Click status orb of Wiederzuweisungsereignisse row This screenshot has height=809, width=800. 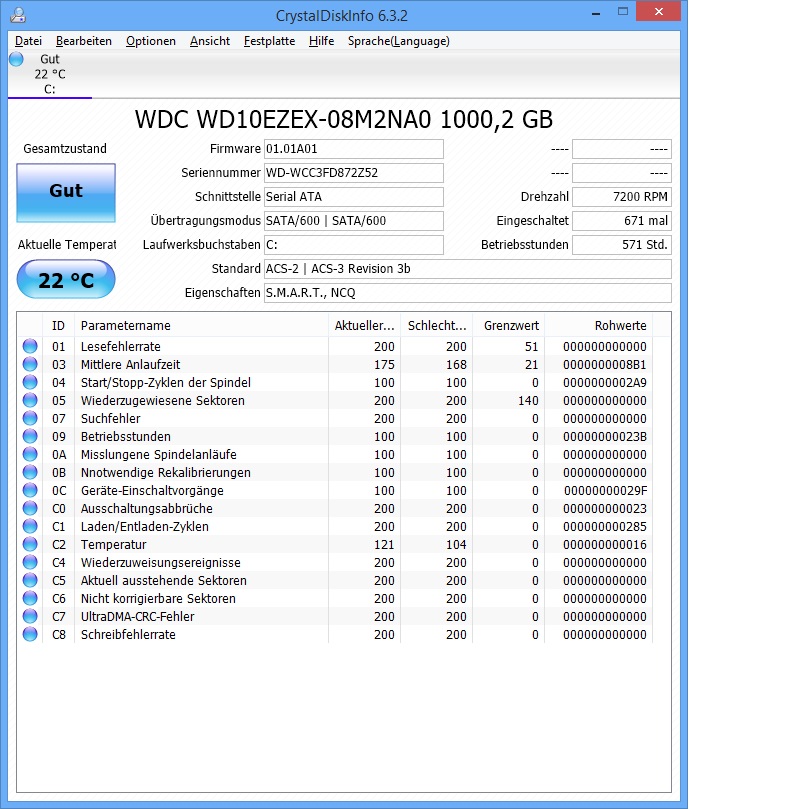(x=30, y=562)
